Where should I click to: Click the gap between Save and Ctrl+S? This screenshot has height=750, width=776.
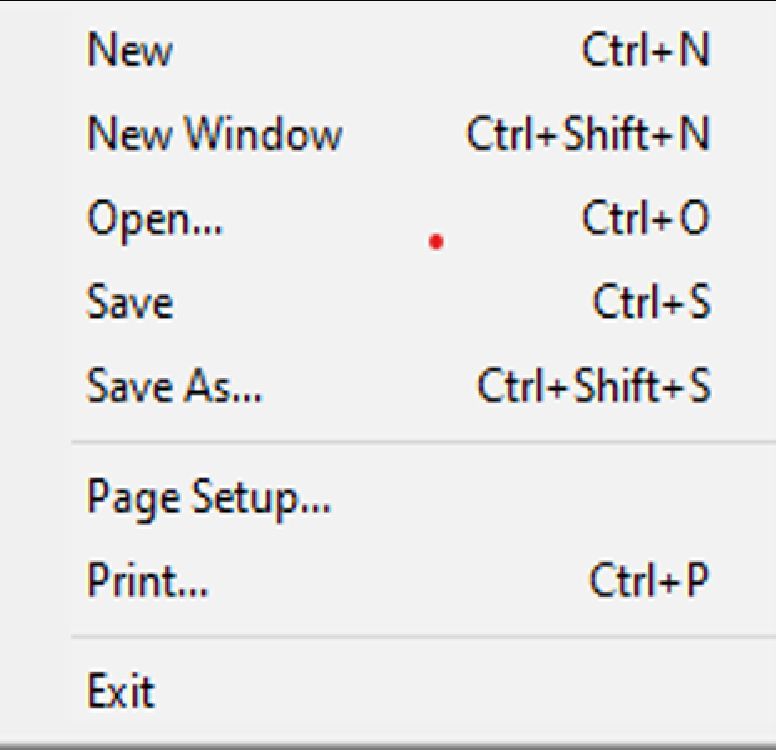pyautogui.click(x=380, y=302)
